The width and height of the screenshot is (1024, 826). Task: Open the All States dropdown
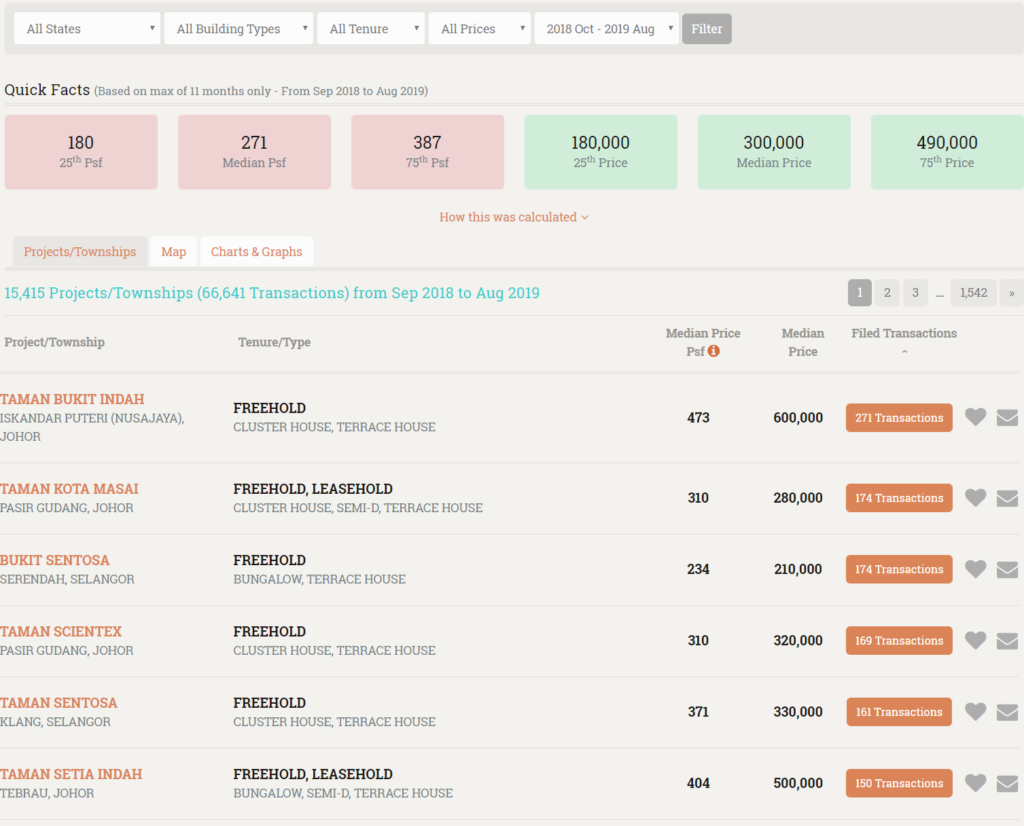[x=87, y=29]
